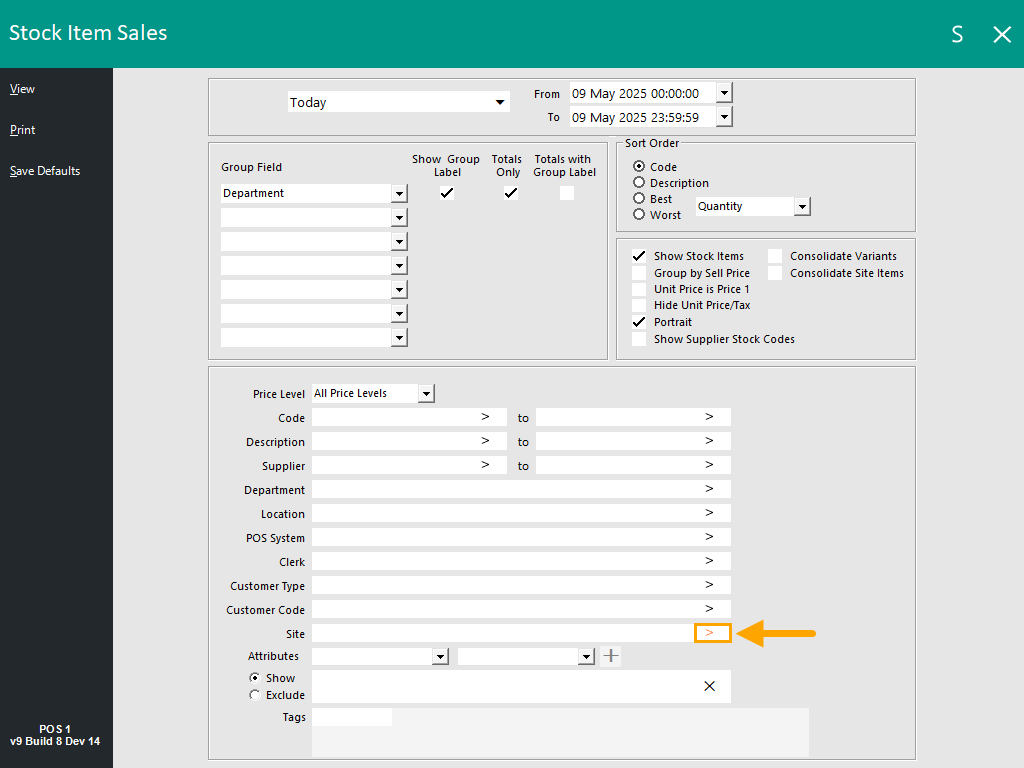The width and height of the screenshot is (1024, 768).
Task: Enable Totals with Group Label checkbox
Action: pyautogui.click(x=567, y=193)
